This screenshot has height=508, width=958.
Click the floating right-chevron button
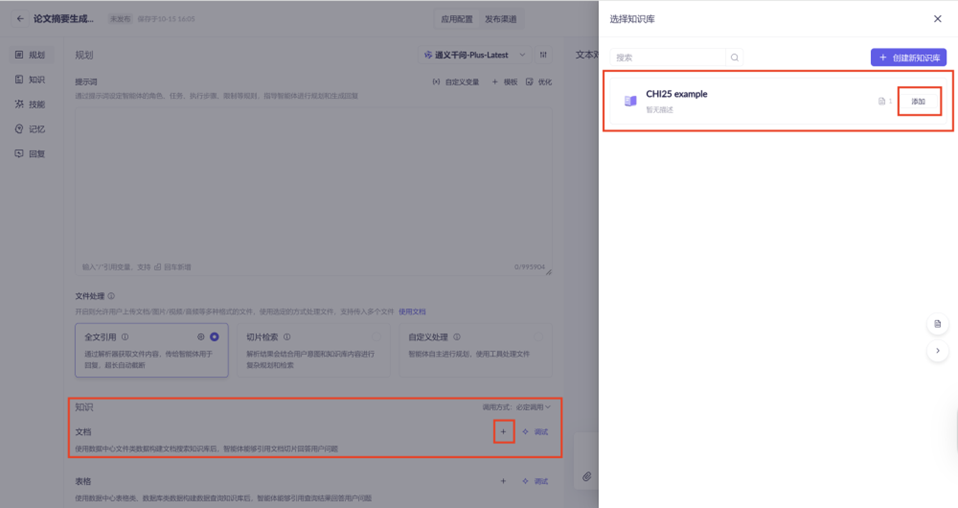pyautogui.click(x=937, y=351)
